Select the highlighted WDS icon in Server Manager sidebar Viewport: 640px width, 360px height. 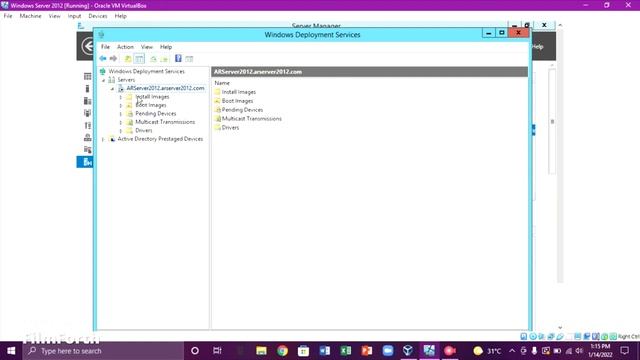[x=85, y=162]
